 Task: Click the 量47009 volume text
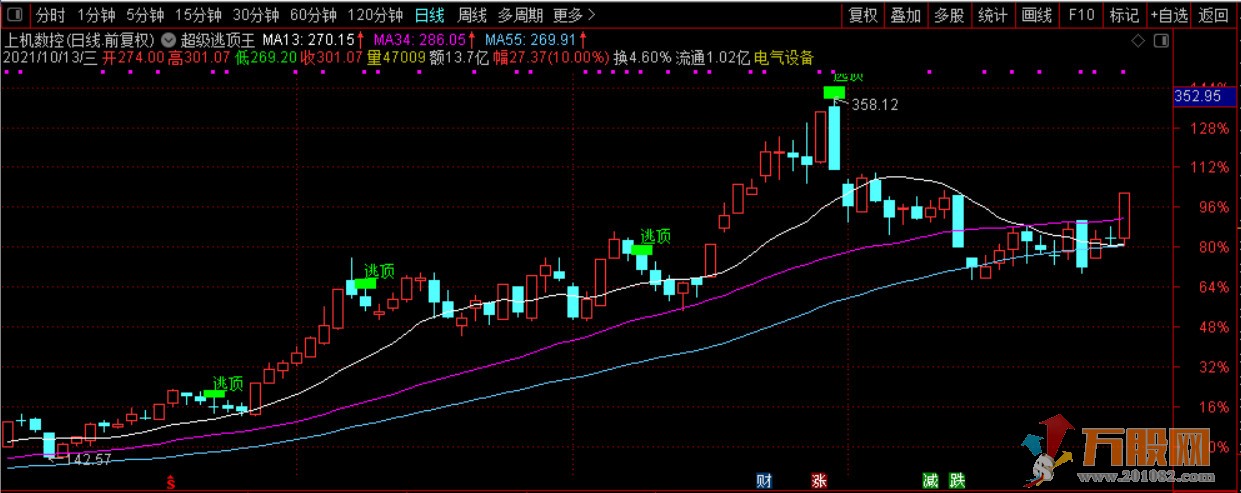click(395, 58)
